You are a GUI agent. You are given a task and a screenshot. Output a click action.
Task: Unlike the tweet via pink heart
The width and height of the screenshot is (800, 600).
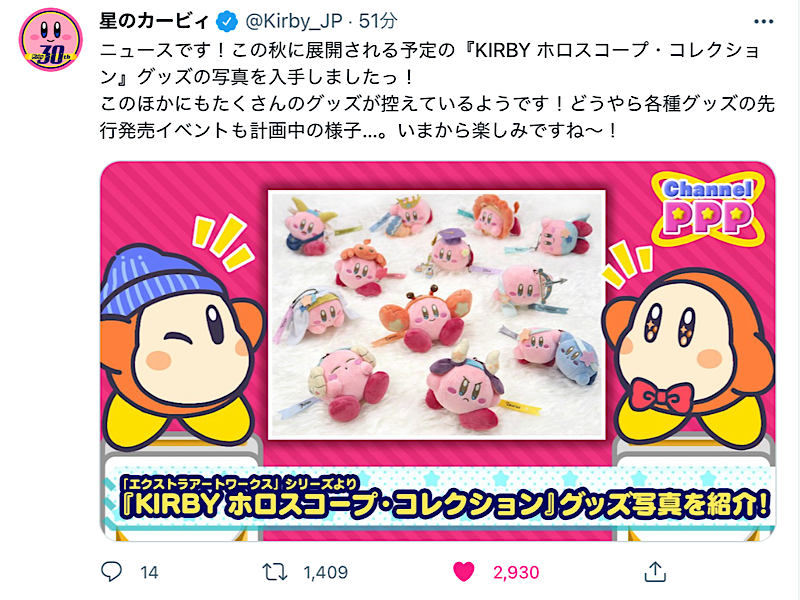pyautogui.click(x=464, y=571)
